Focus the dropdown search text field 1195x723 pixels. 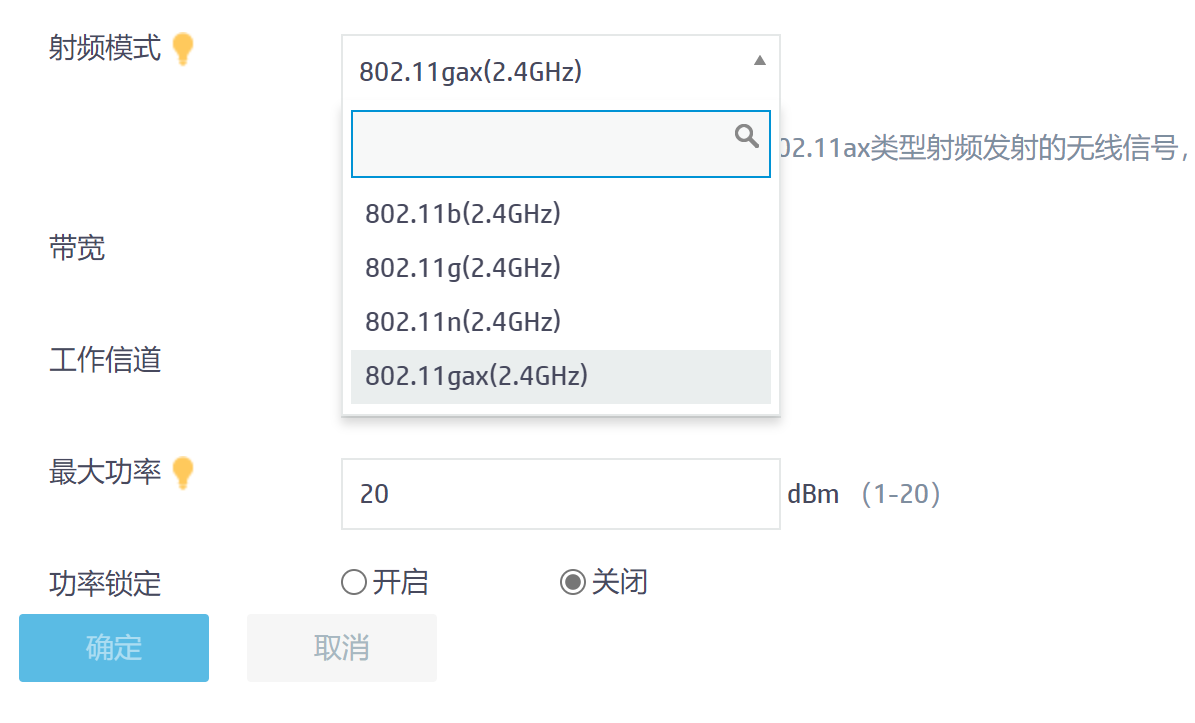[540, 144]
